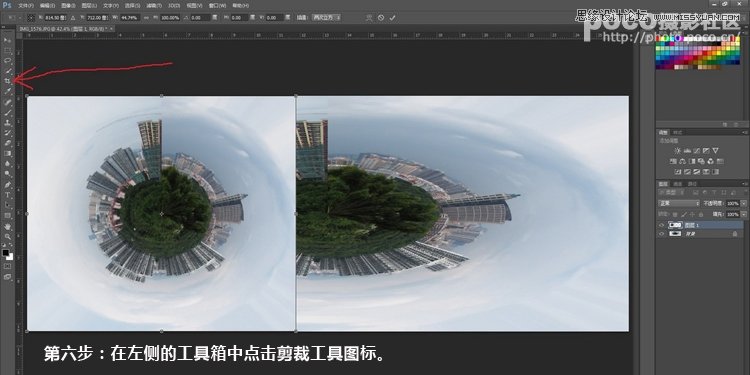750x375 pixels.
Task: Add a Curves adjustment
Action: [x=696, y=151]
